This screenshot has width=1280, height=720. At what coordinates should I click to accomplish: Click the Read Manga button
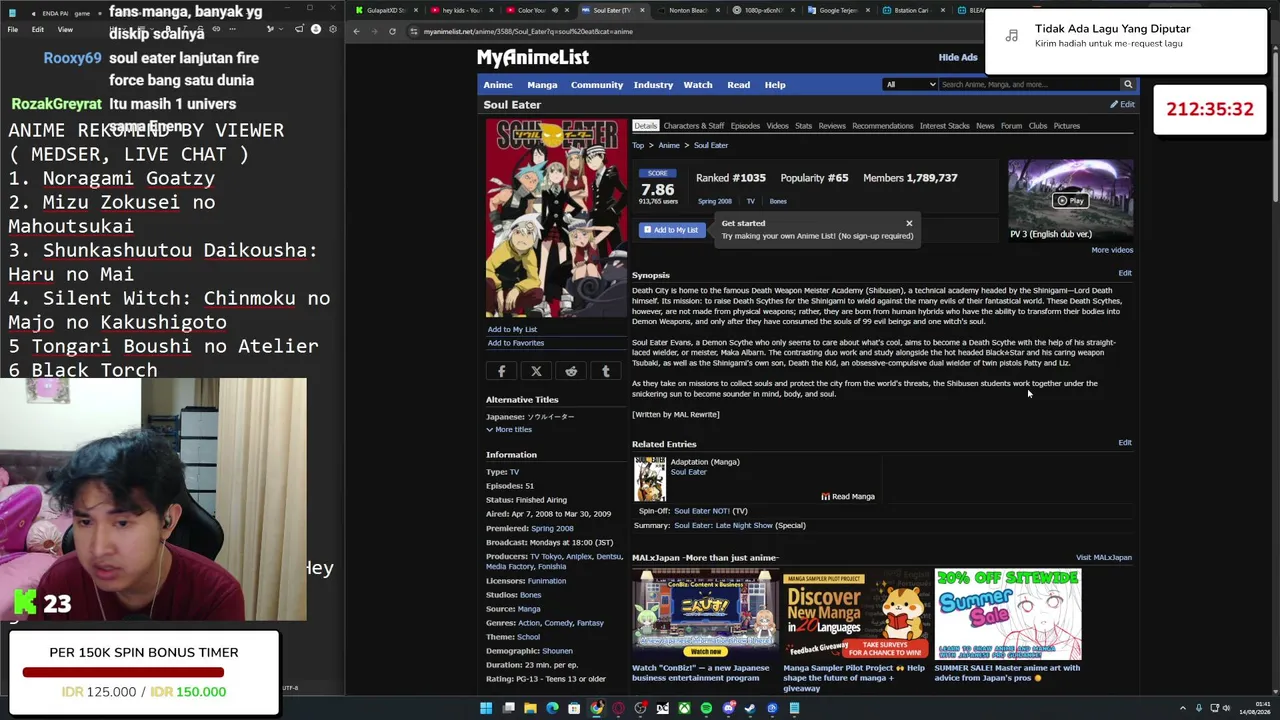point(848,496)
